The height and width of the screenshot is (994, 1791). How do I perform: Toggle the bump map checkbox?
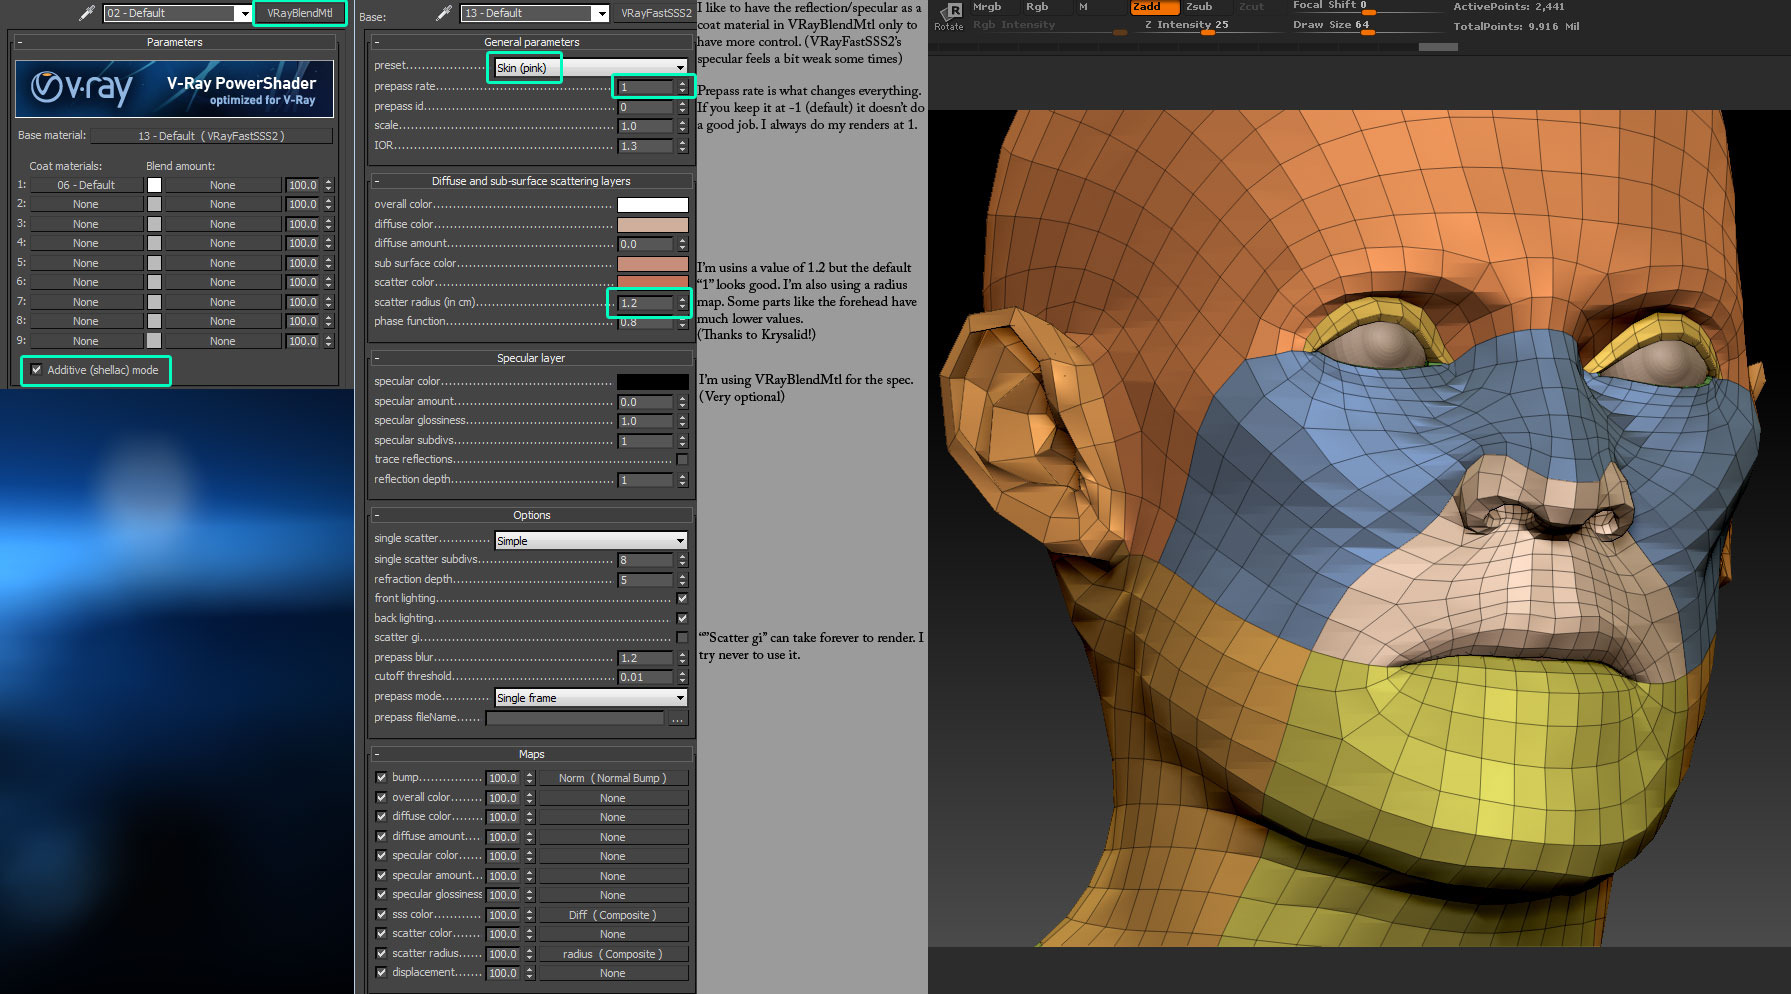coord(381,777)
